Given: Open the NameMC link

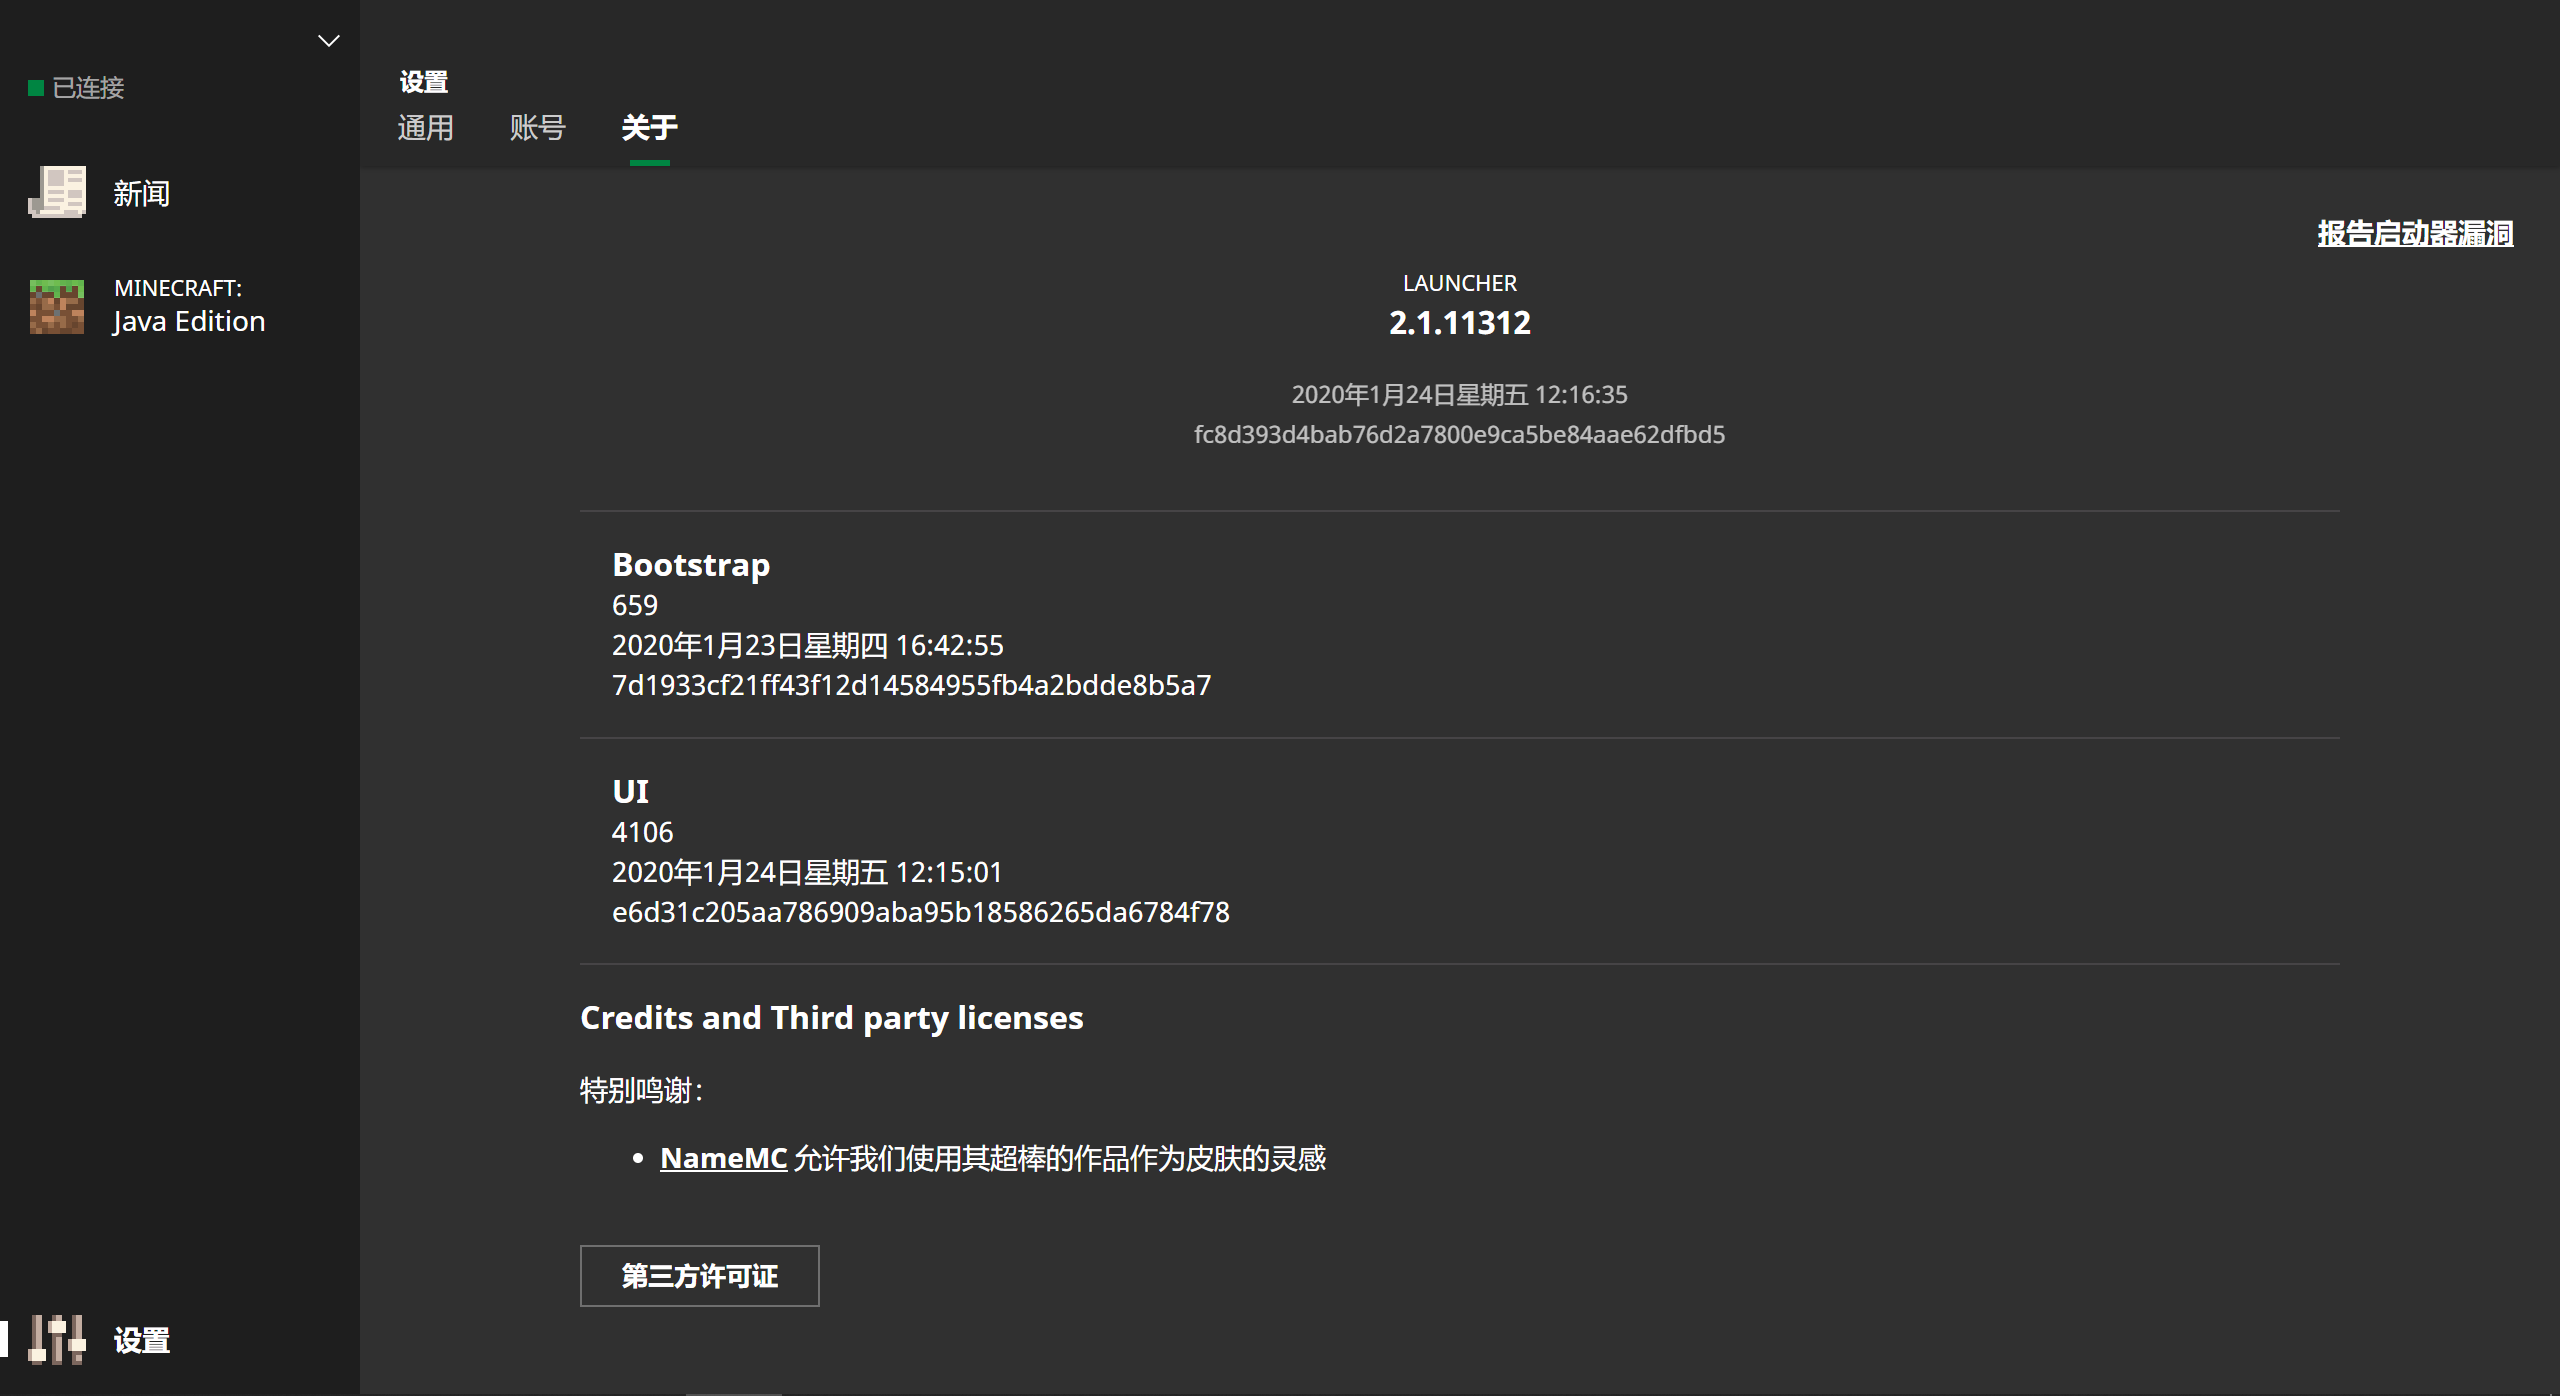Looking at the screenshot, I should tap(723, 1158).
